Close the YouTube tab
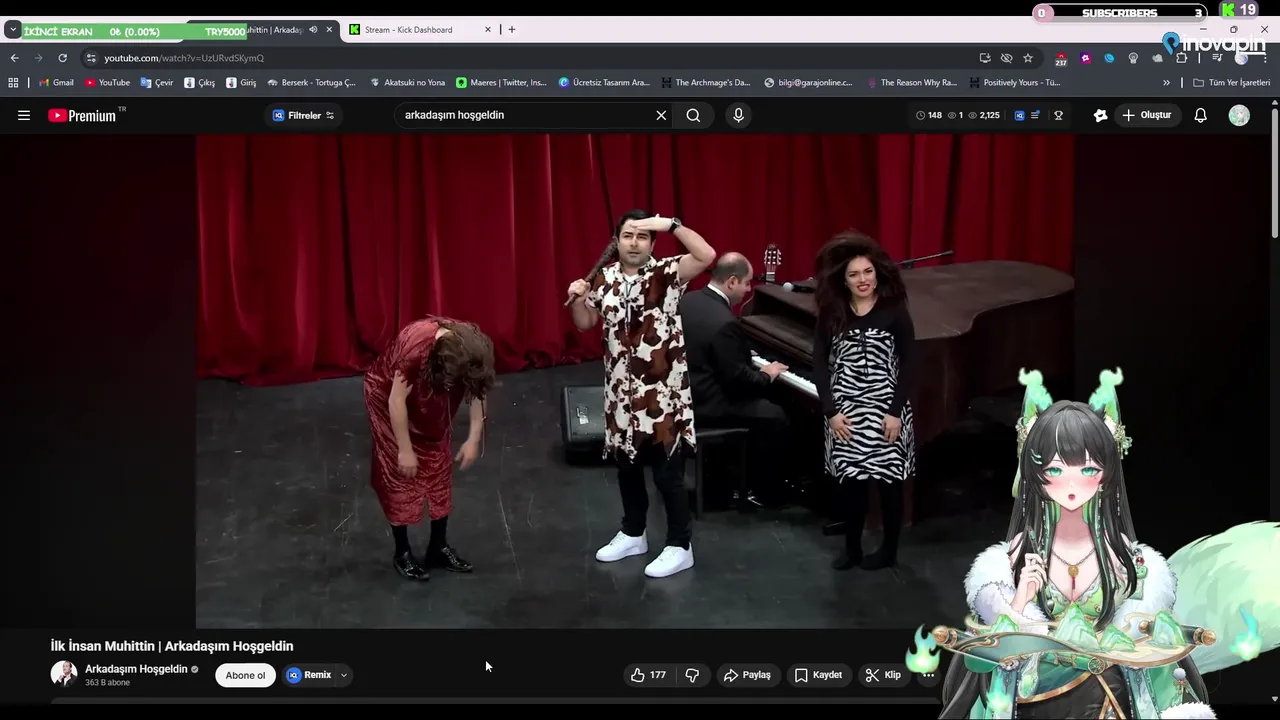 pyautogui.click(x=329, y=30)
